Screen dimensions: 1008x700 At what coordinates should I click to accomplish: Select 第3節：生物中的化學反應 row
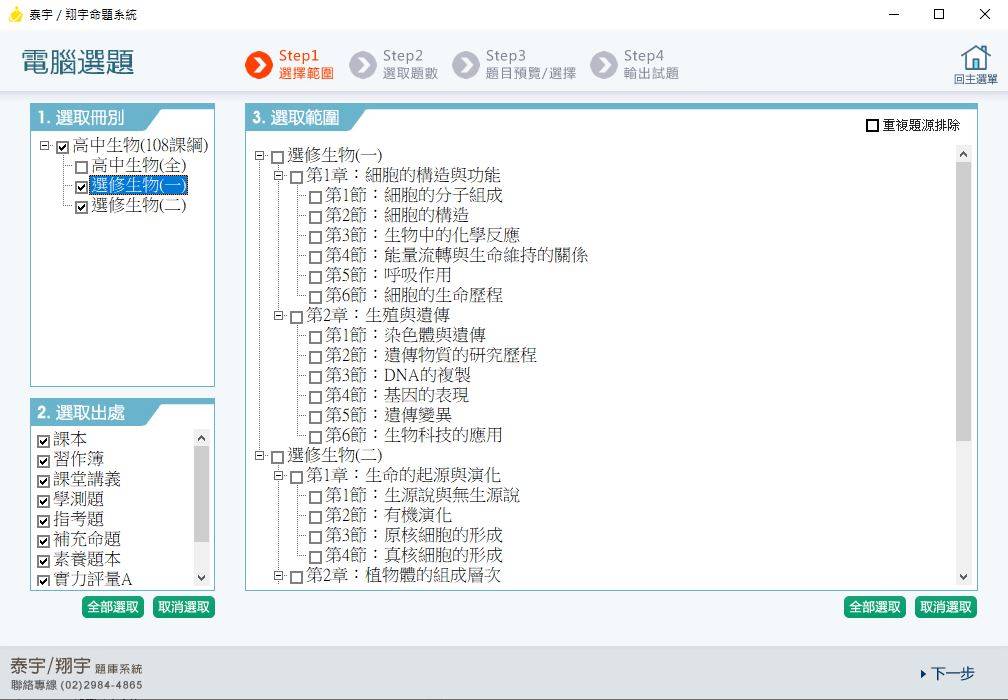click(422, 235)
